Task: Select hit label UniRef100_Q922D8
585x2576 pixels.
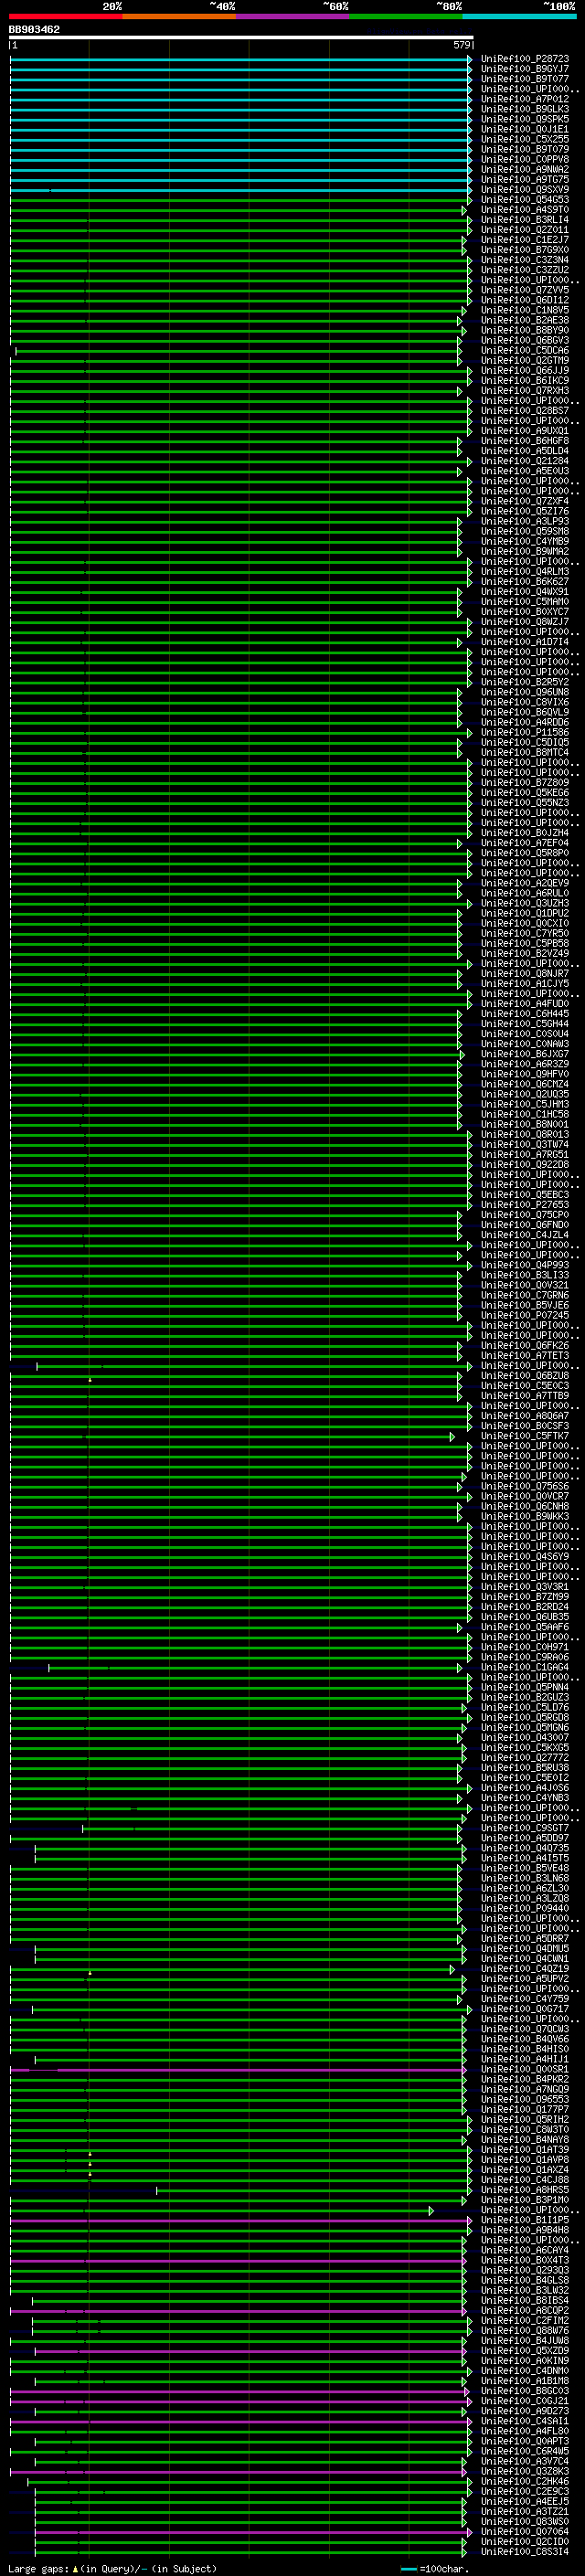Action: pos(524,1164)
